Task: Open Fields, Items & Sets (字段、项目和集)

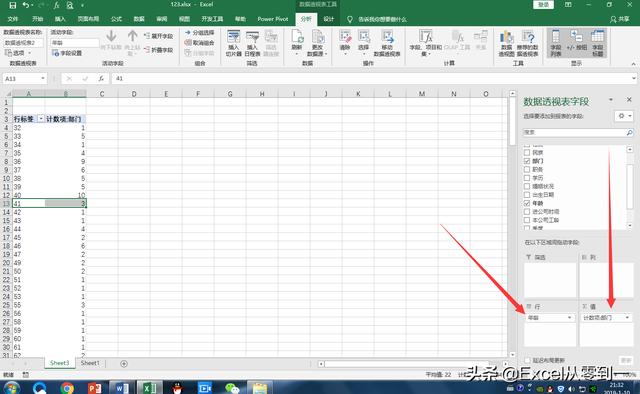Action: click(426, 43)
